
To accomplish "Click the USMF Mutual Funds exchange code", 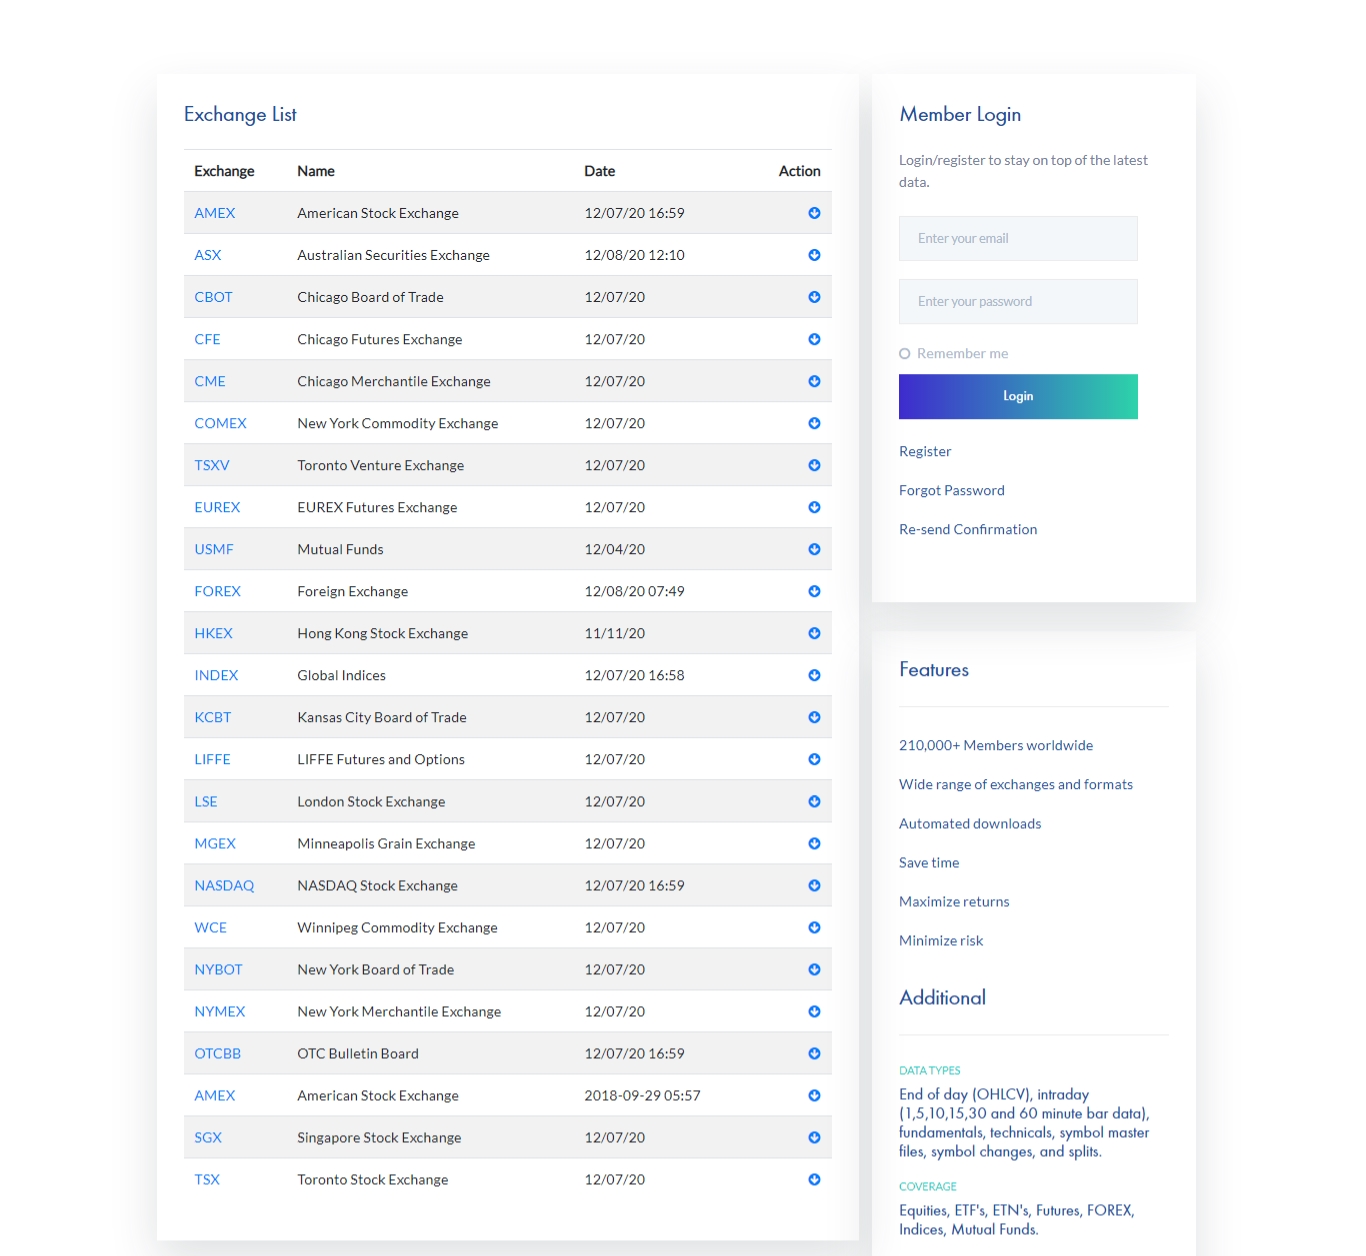I will [x=214, y=549].
